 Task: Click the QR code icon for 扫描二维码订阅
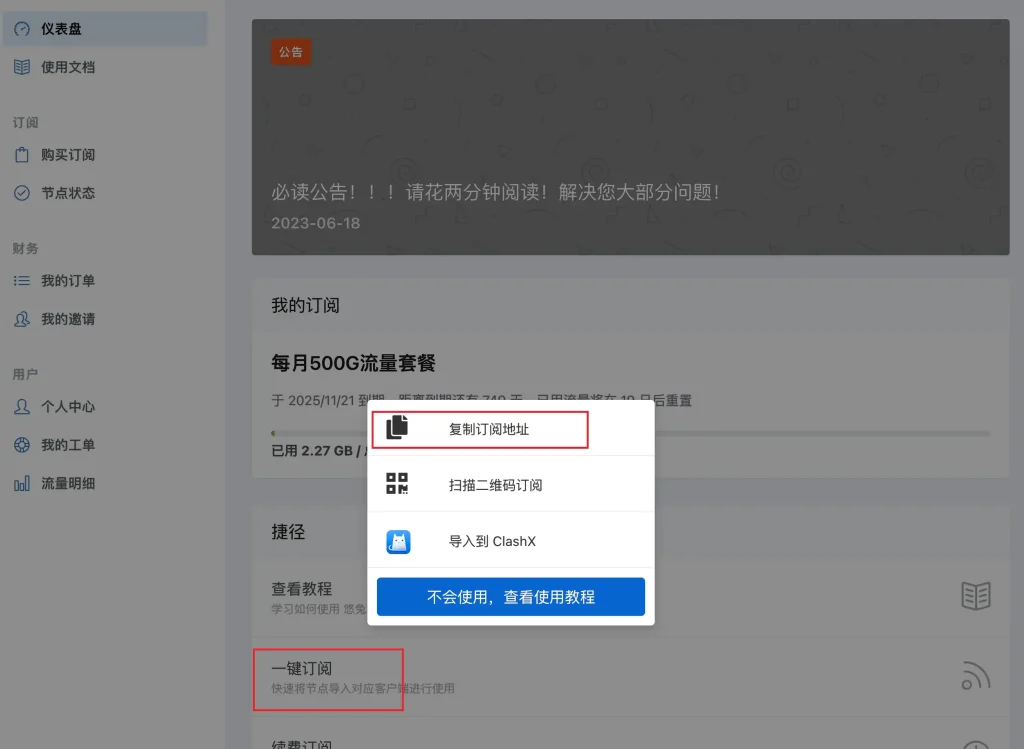396,483
